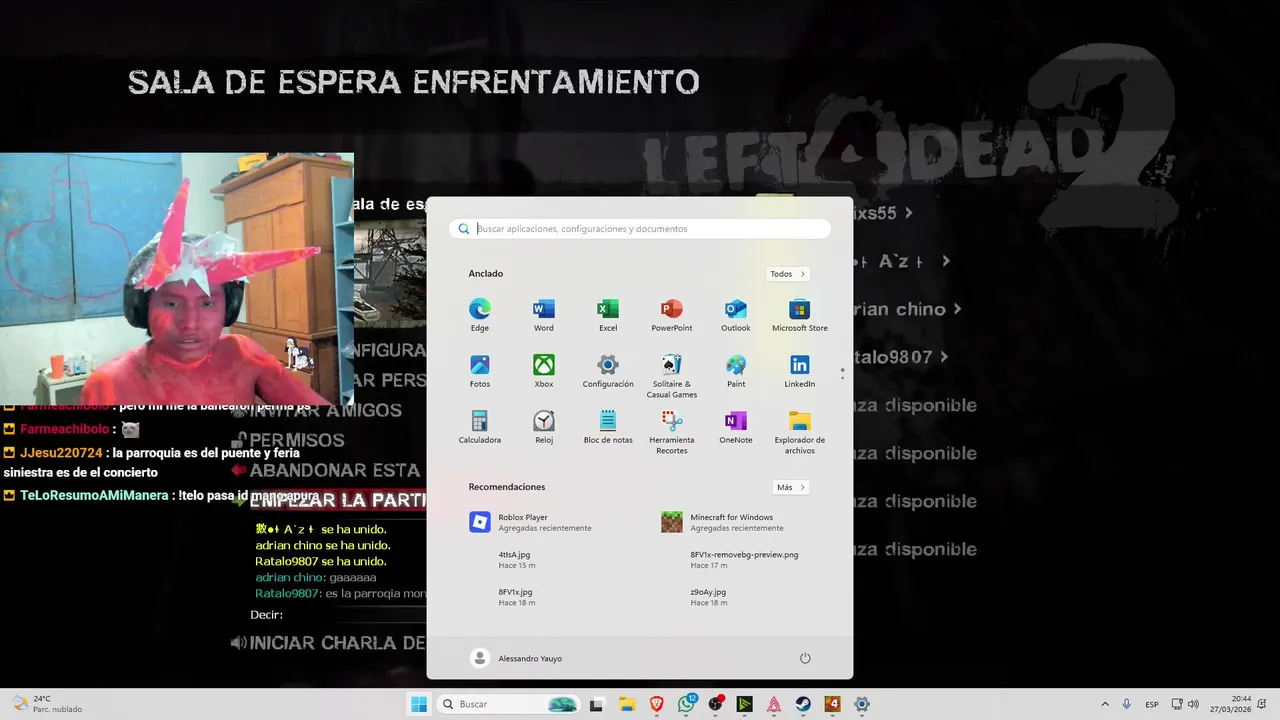Show hidden system tray icons
Screen dimensions: 1280x720
click(x=1105, y=704)
